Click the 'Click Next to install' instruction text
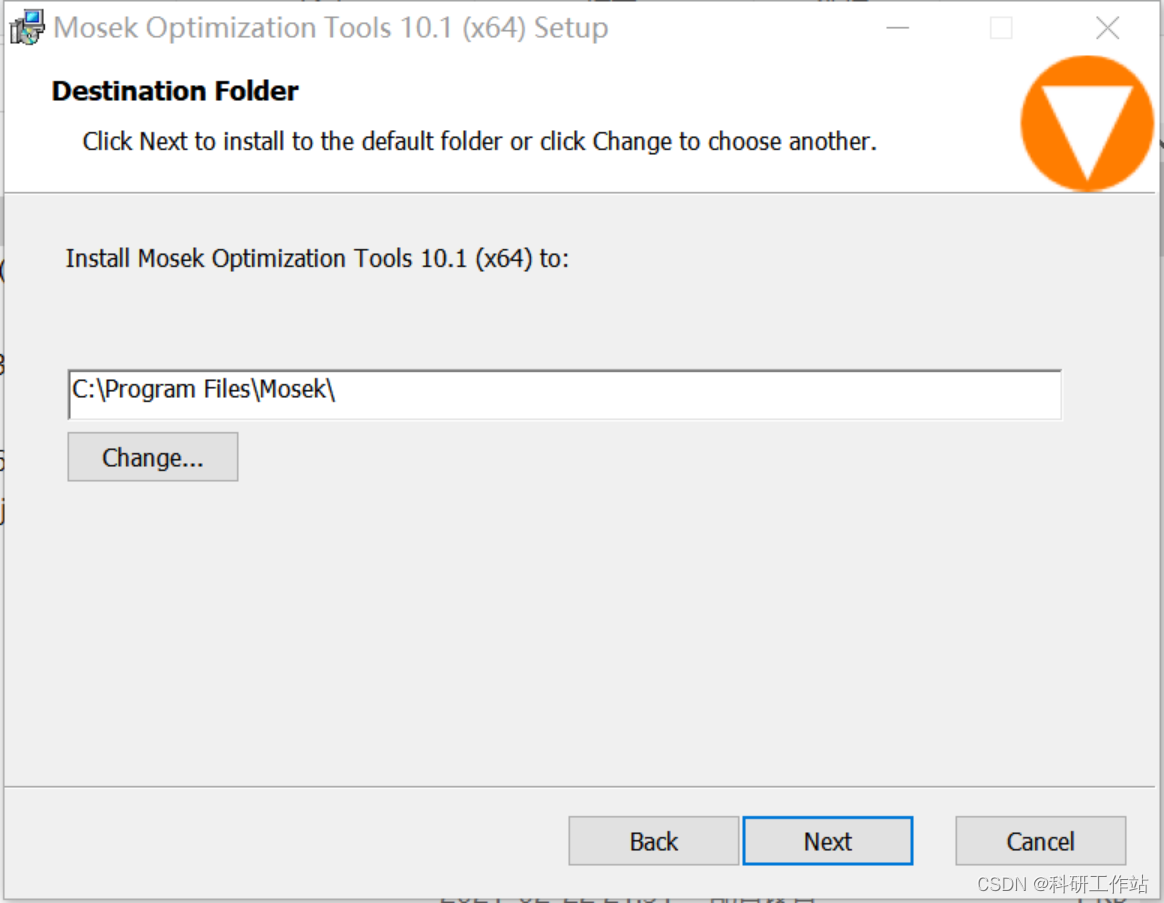Screen dimensions: 1164x903 point(479,142)
